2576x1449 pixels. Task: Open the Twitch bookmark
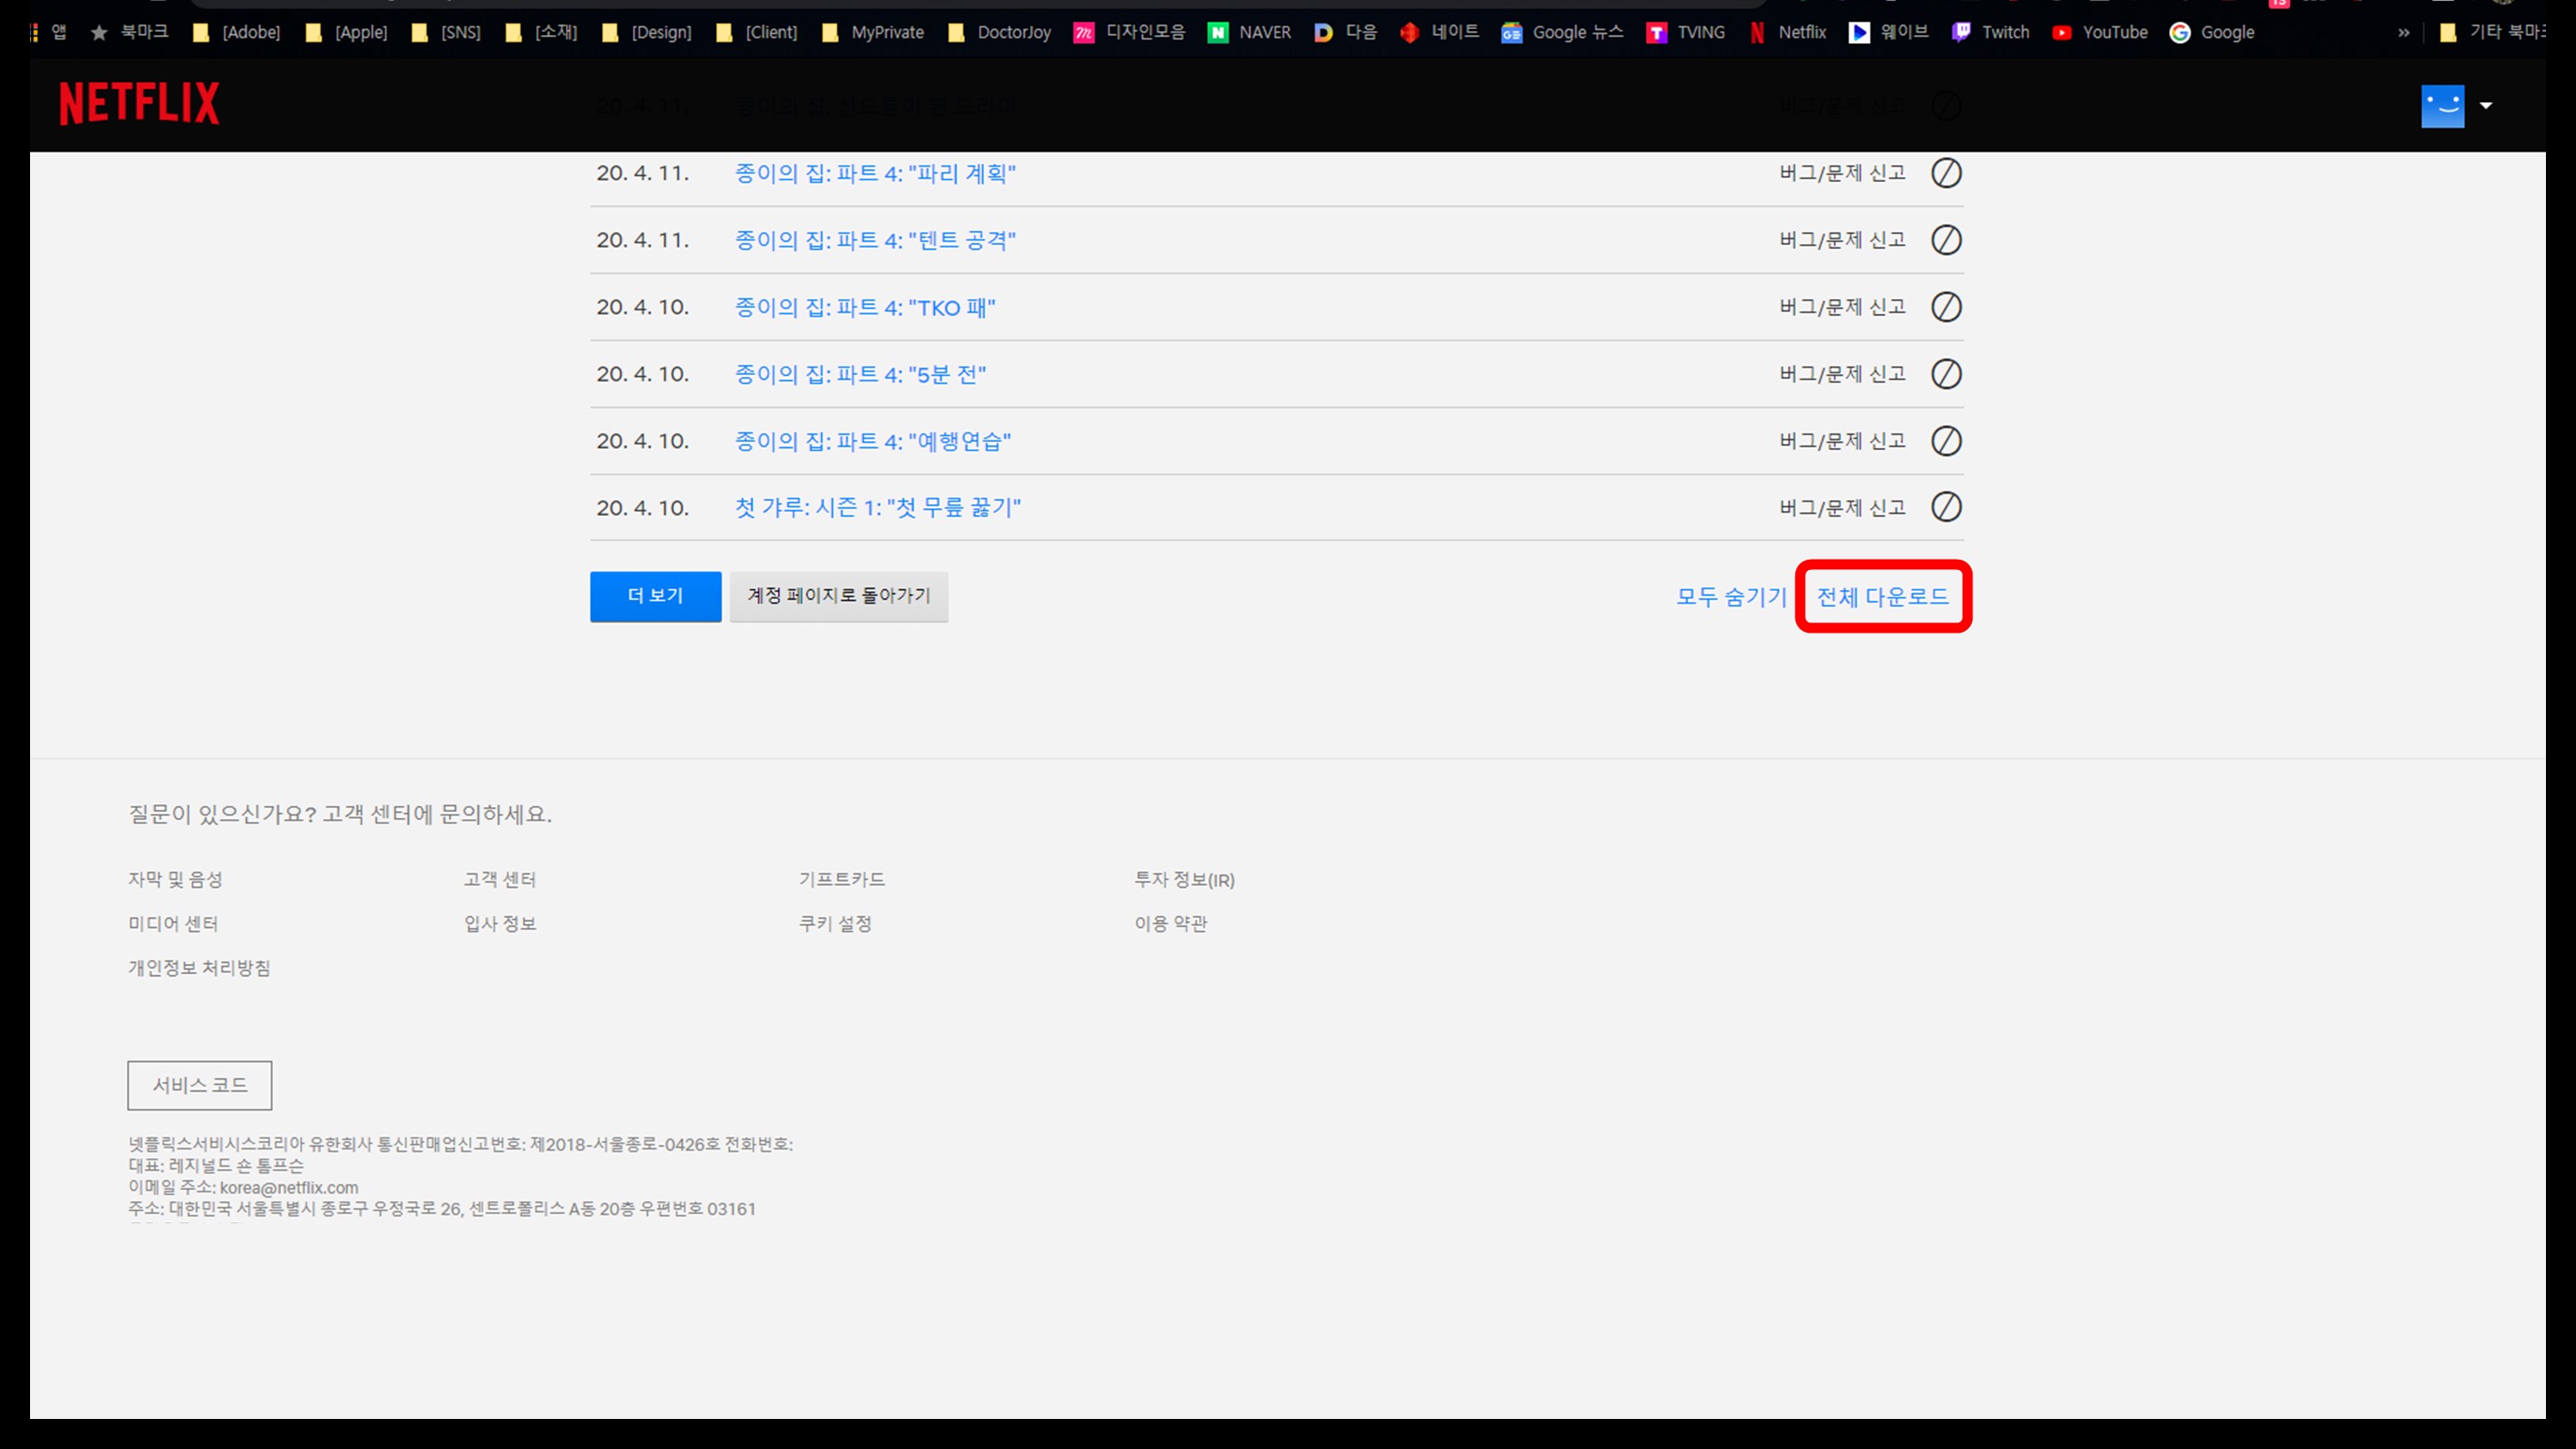coord(1991,32)
